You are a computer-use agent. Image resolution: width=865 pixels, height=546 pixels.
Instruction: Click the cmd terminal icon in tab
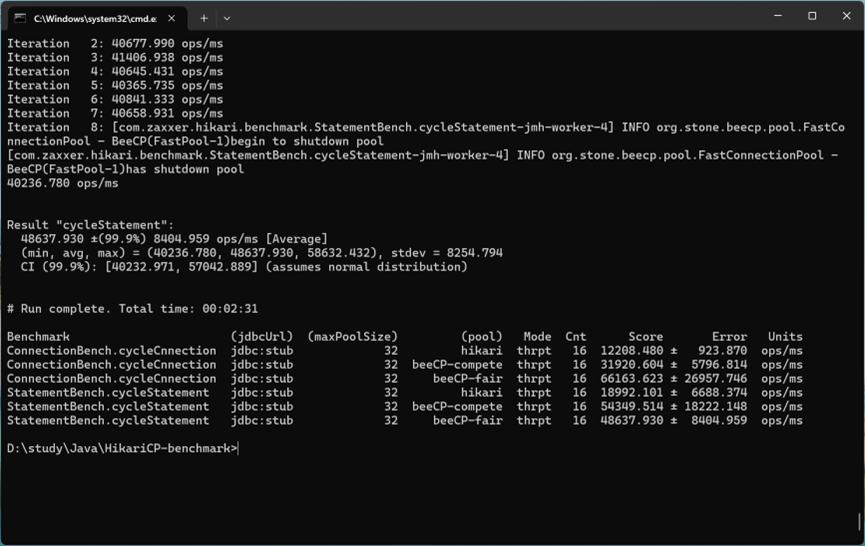[x=20, y=18]
